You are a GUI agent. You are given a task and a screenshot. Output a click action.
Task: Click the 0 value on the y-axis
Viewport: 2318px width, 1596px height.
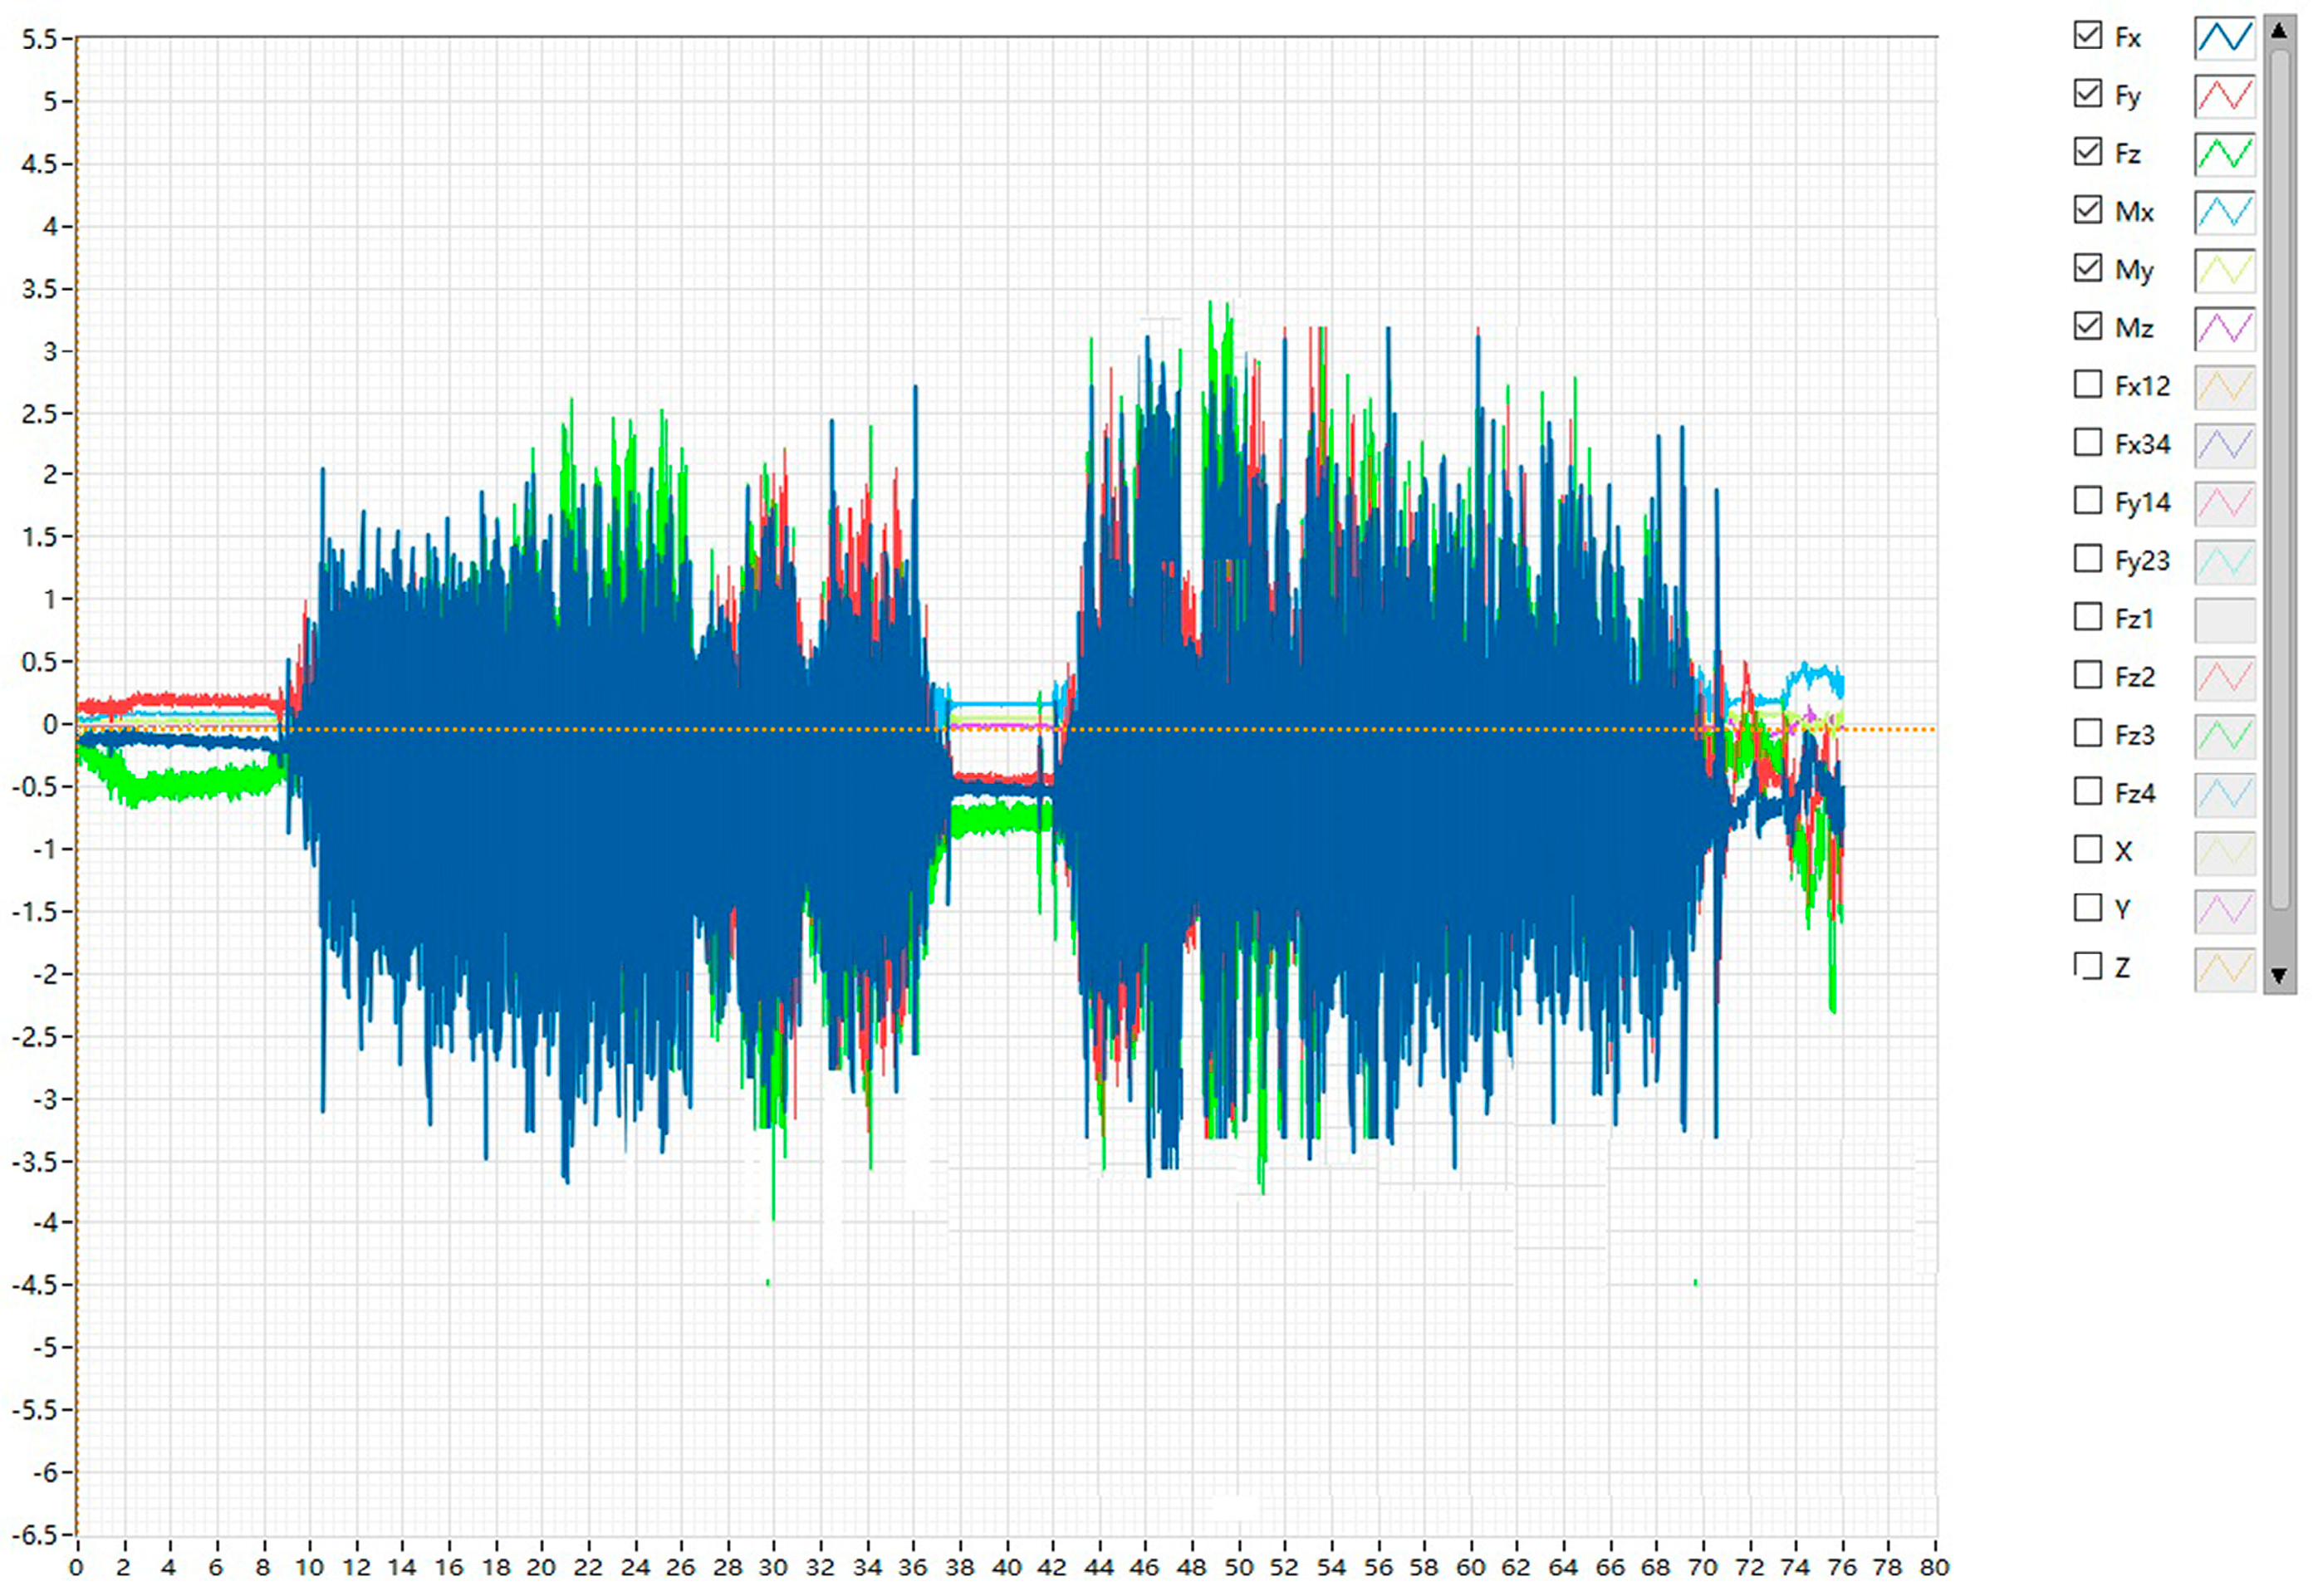coord(50,724)
